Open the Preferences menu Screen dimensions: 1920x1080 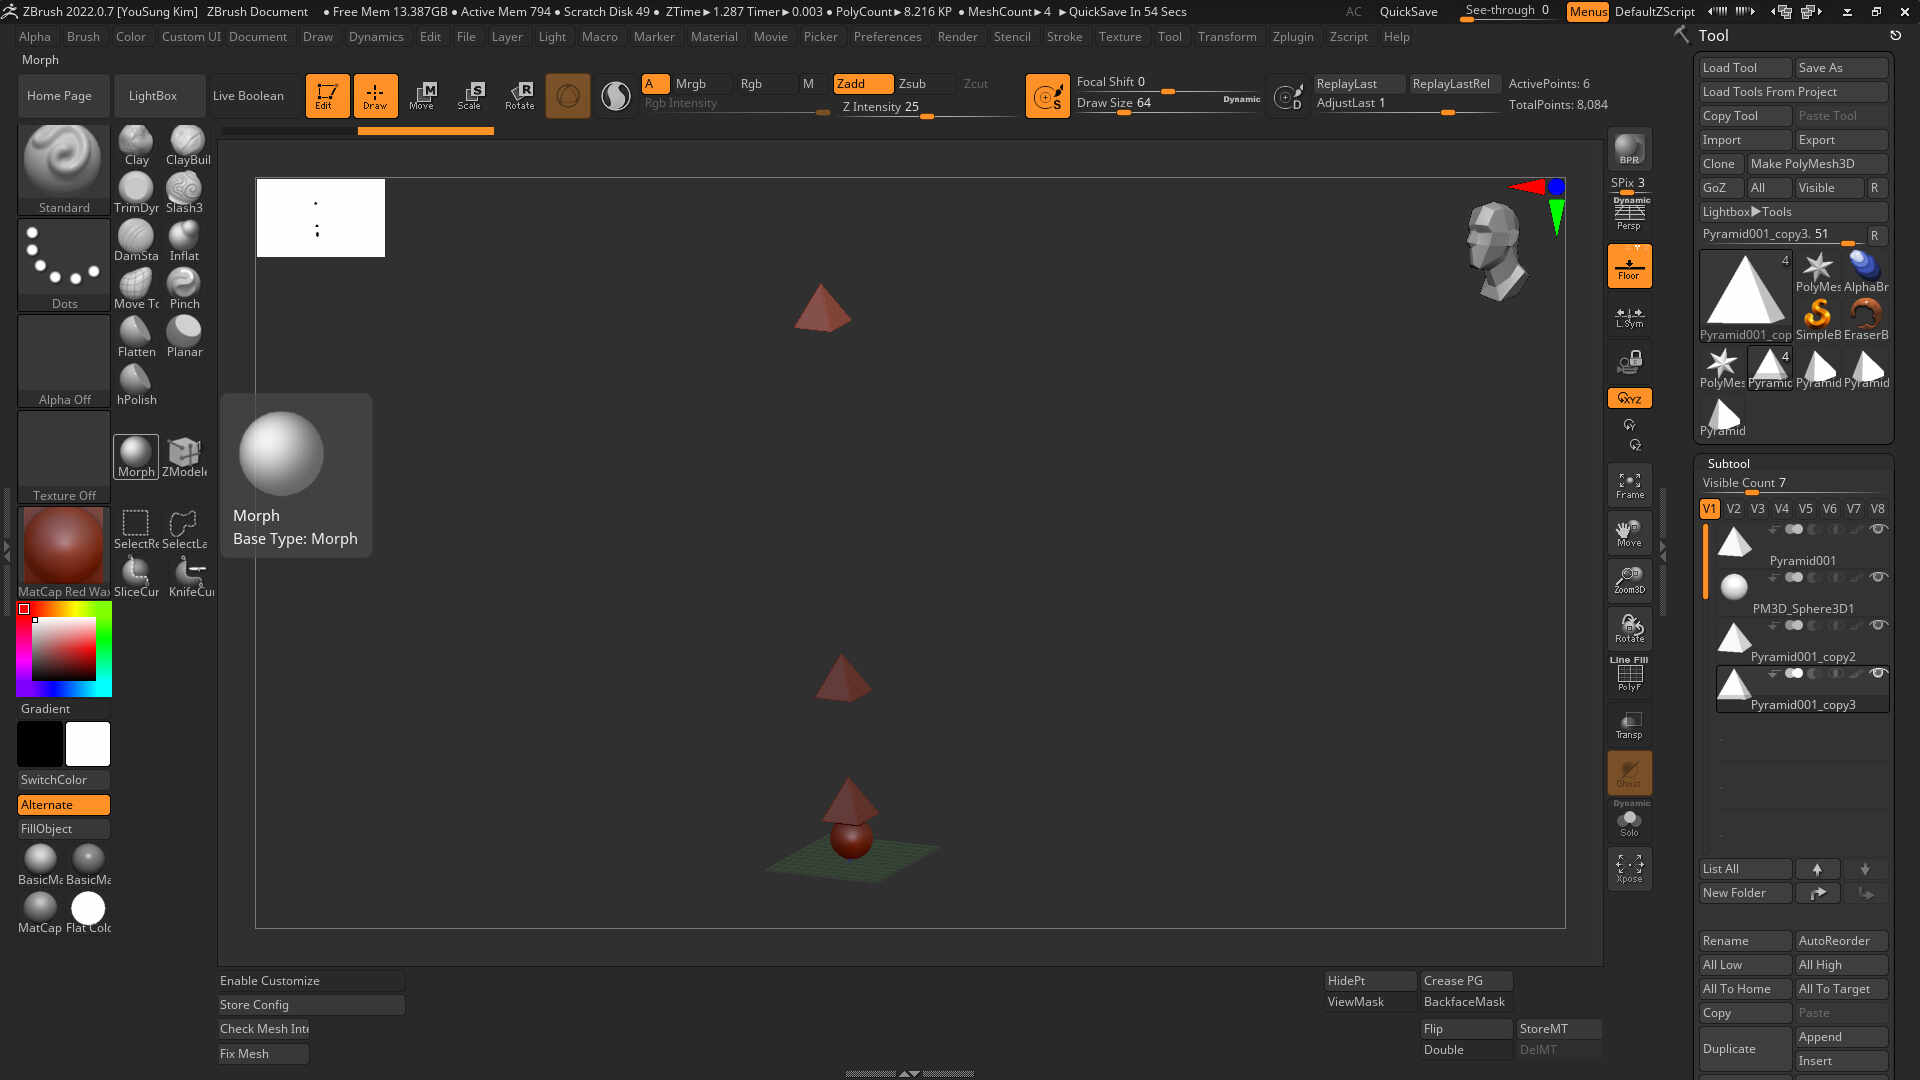(887, 37)
